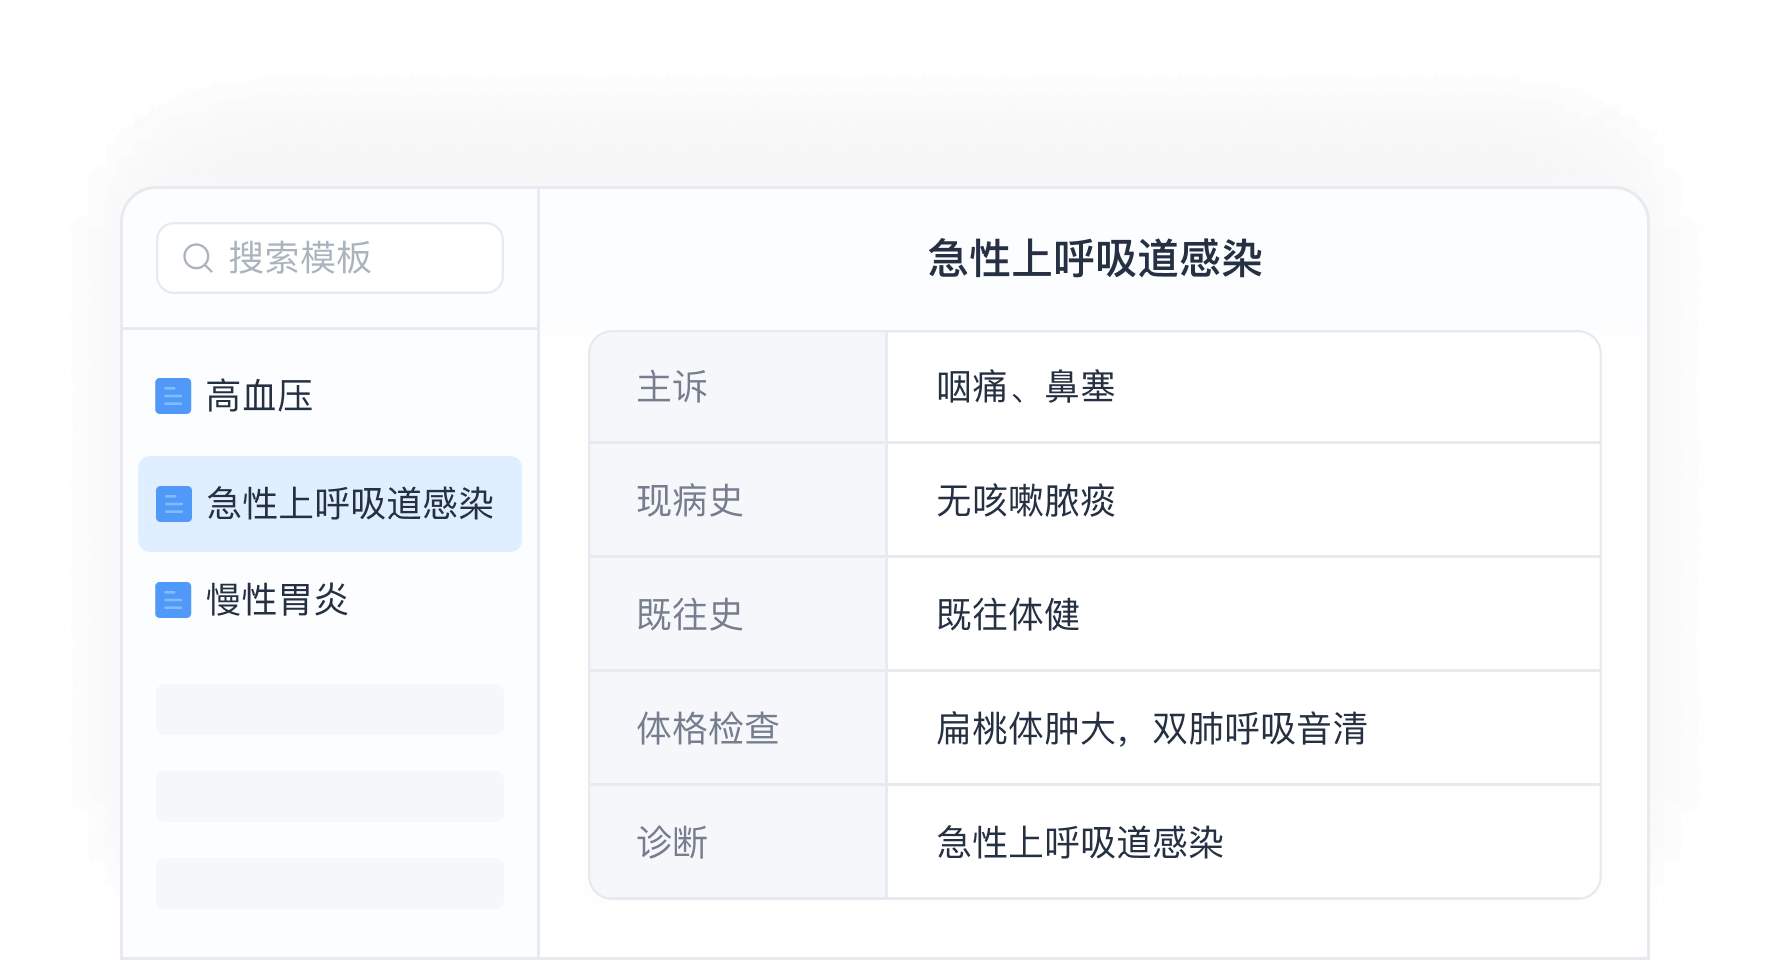
Task: Open the 慢性胃炎 template label
Action: [277, 600]
